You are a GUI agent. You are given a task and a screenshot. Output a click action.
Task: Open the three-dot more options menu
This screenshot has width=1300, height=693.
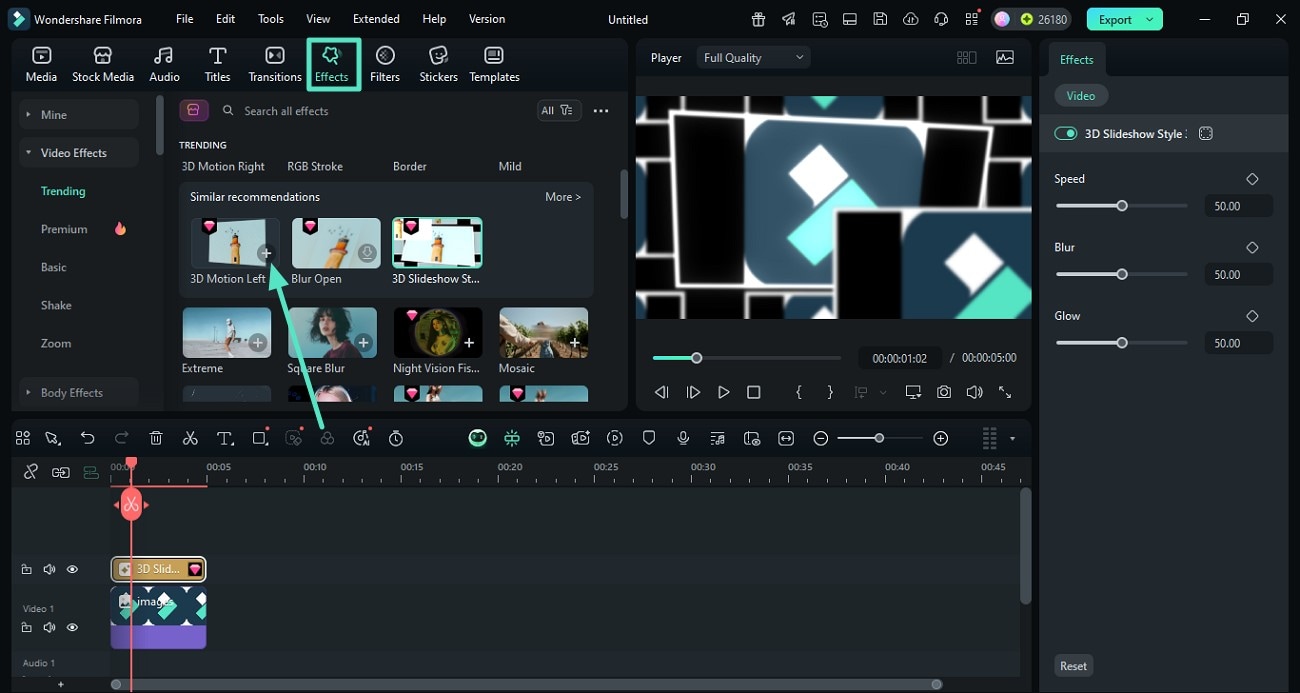601,111
